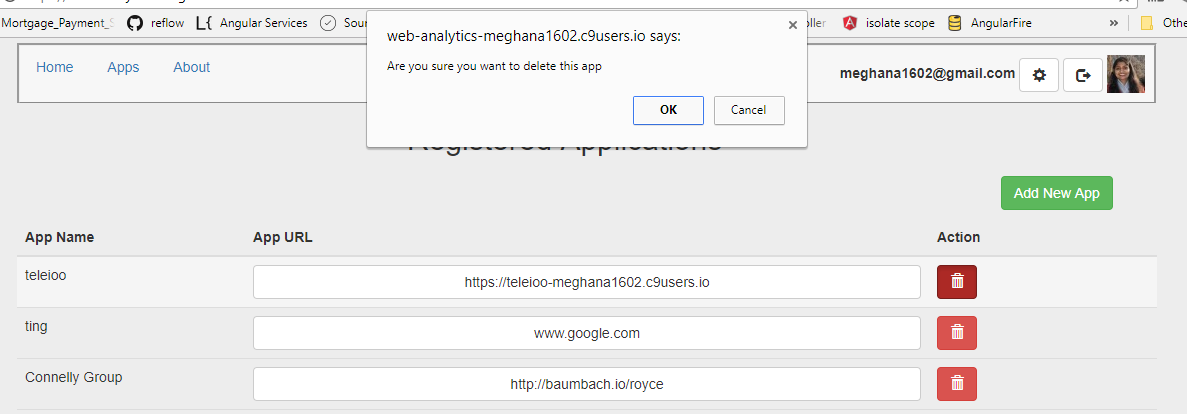1187x414 pixels.
Task: Click the teleioo App URL field
Action: click(586, 282)
